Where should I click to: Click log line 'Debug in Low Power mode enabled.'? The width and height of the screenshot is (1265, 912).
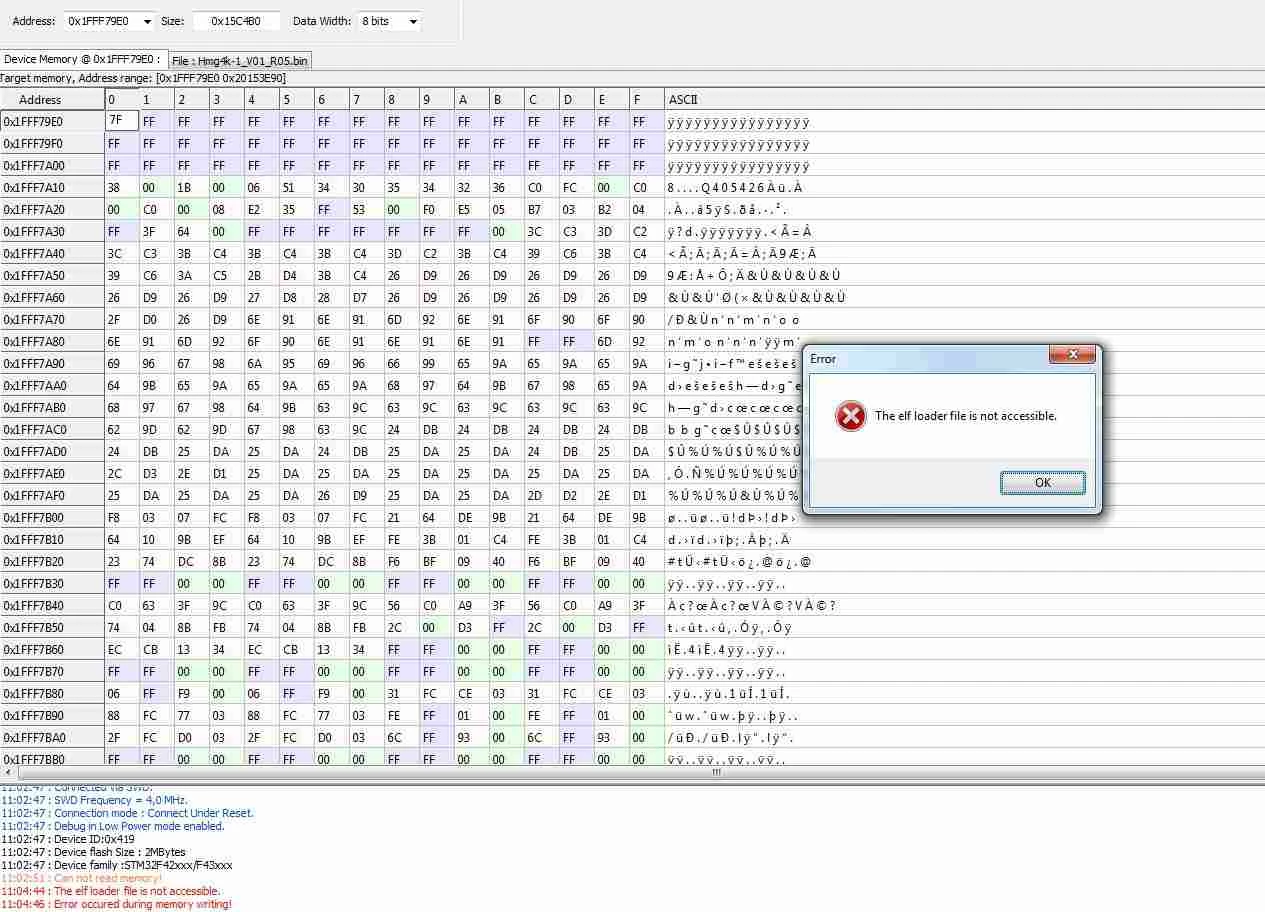coord(112,826)
